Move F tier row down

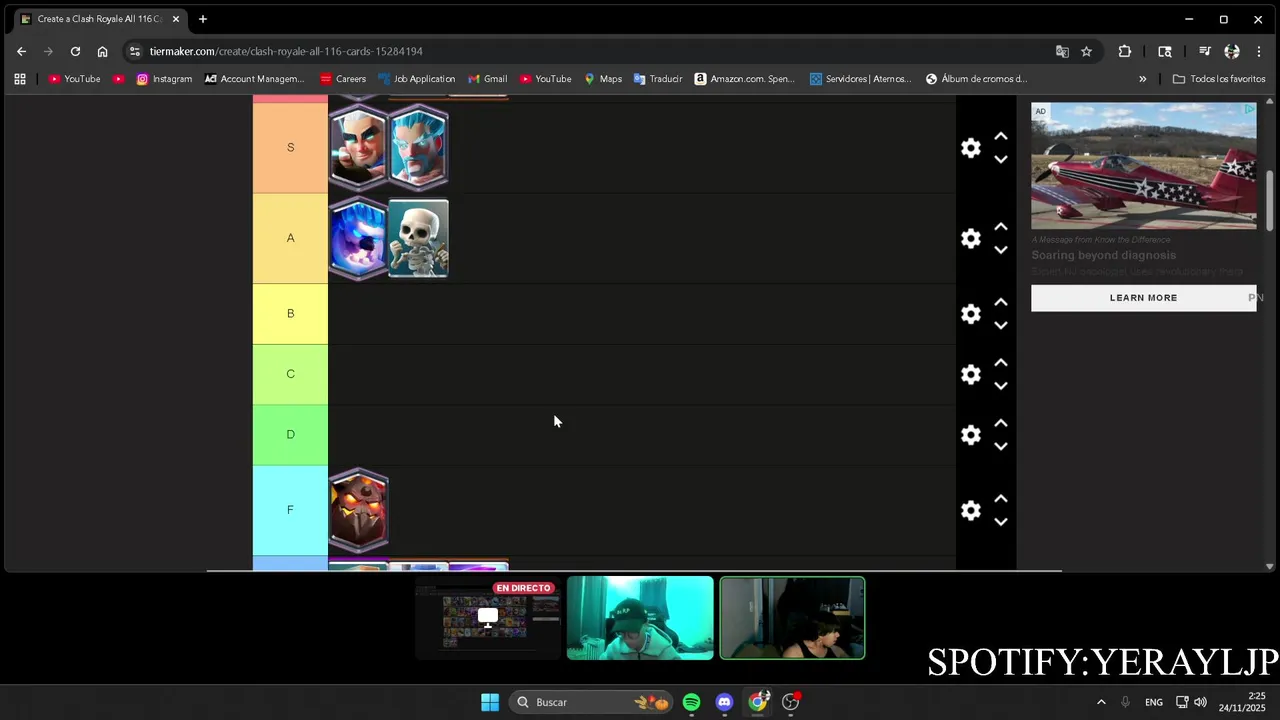[x=1001, y=522]
